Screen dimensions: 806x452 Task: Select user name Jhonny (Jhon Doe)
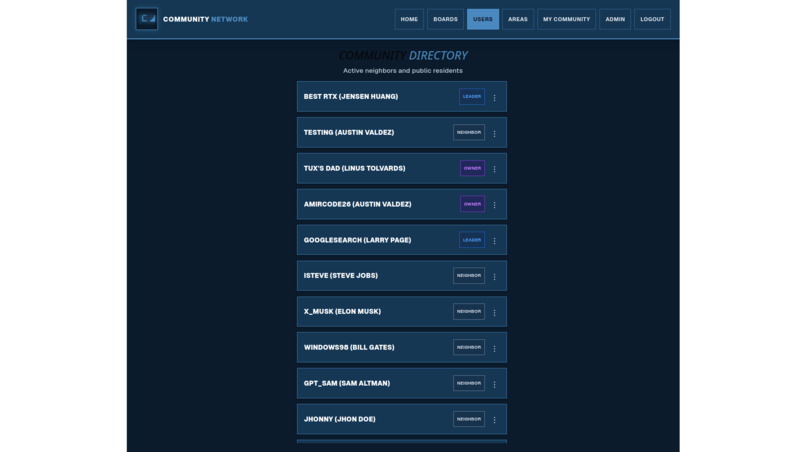click(x=339, y=419)
